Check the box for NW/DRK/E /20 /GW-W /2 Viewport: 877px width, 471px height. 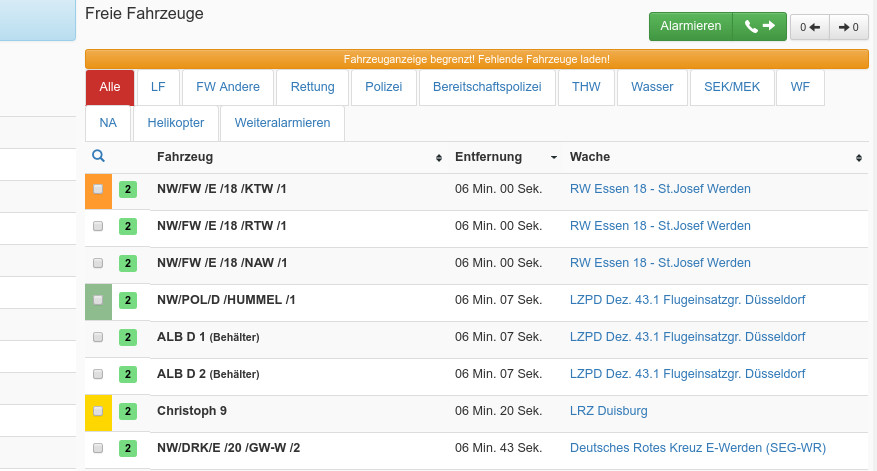point(98,448)
